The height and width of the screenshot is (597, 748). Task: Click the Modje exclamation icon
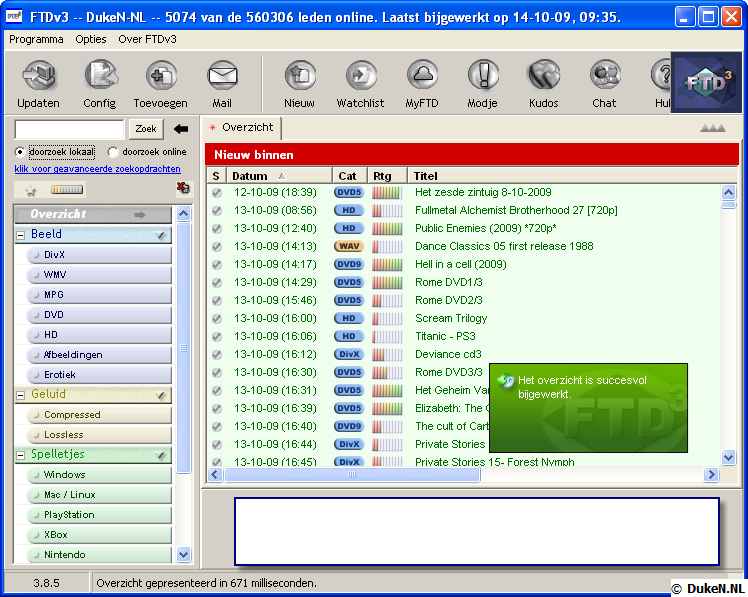pyautogui.click(x=483, y=76)
